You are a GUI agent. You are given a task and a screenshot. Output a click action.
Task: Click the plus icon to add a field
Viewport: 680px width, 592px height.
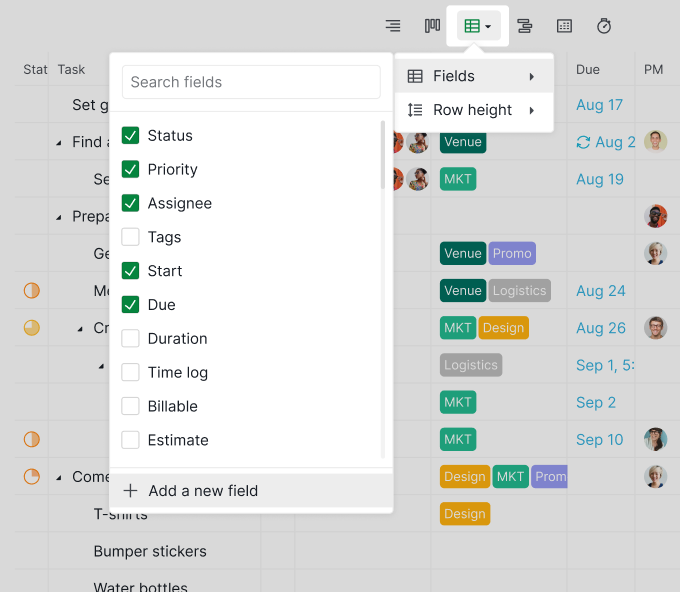click(x=130, y=491)
